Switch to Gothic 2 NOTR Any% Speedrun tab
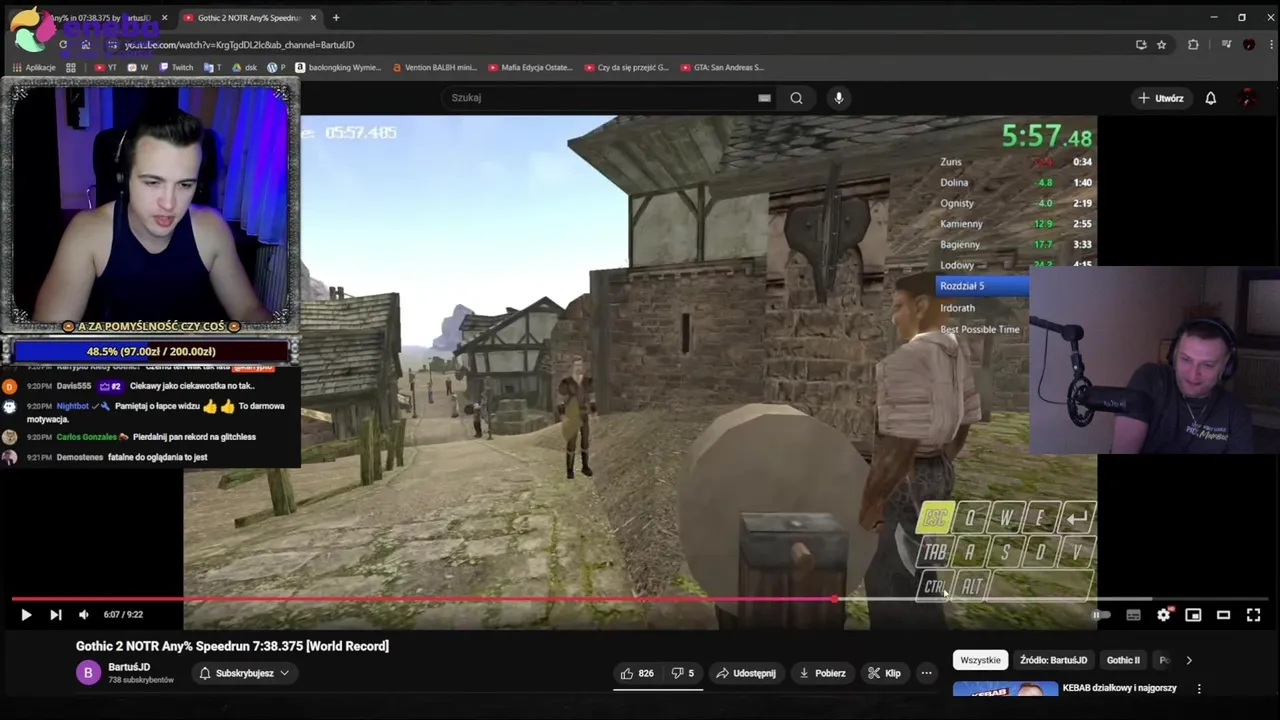 click(249, 17)
